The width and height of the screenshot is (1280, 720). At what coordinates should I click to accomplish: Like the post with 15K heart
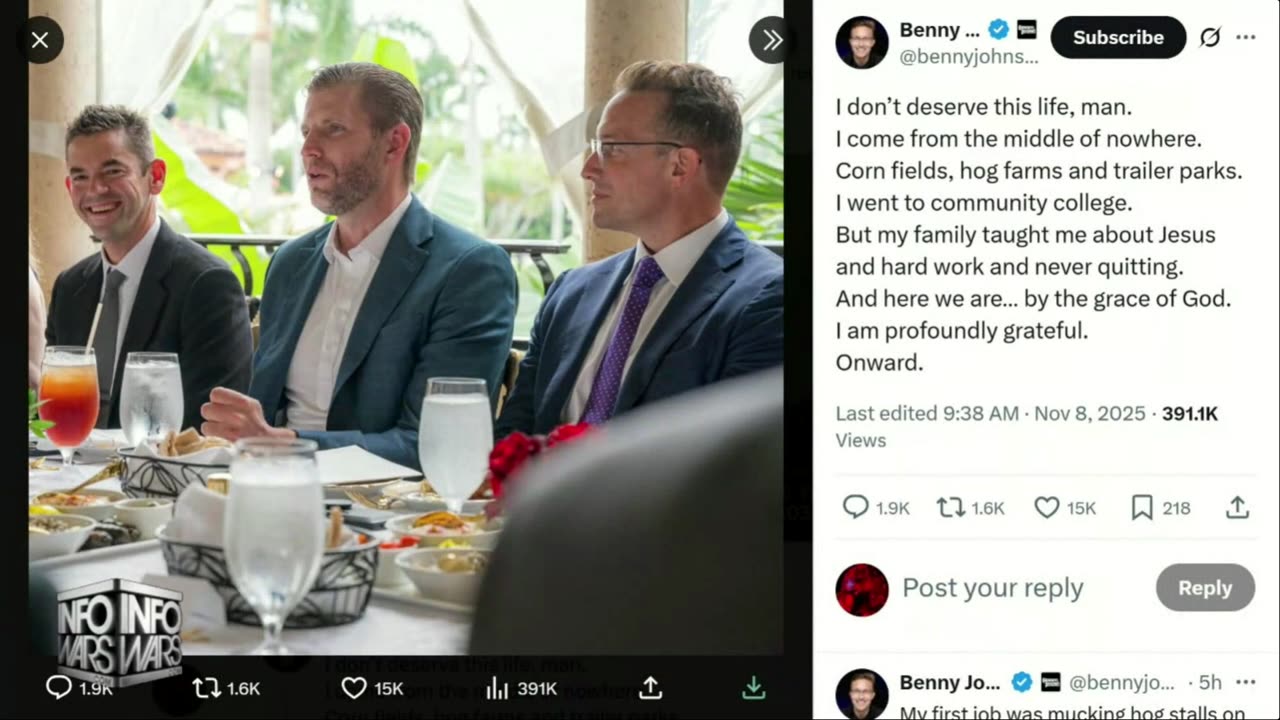pyautogui.click(x=1047, y=508)
